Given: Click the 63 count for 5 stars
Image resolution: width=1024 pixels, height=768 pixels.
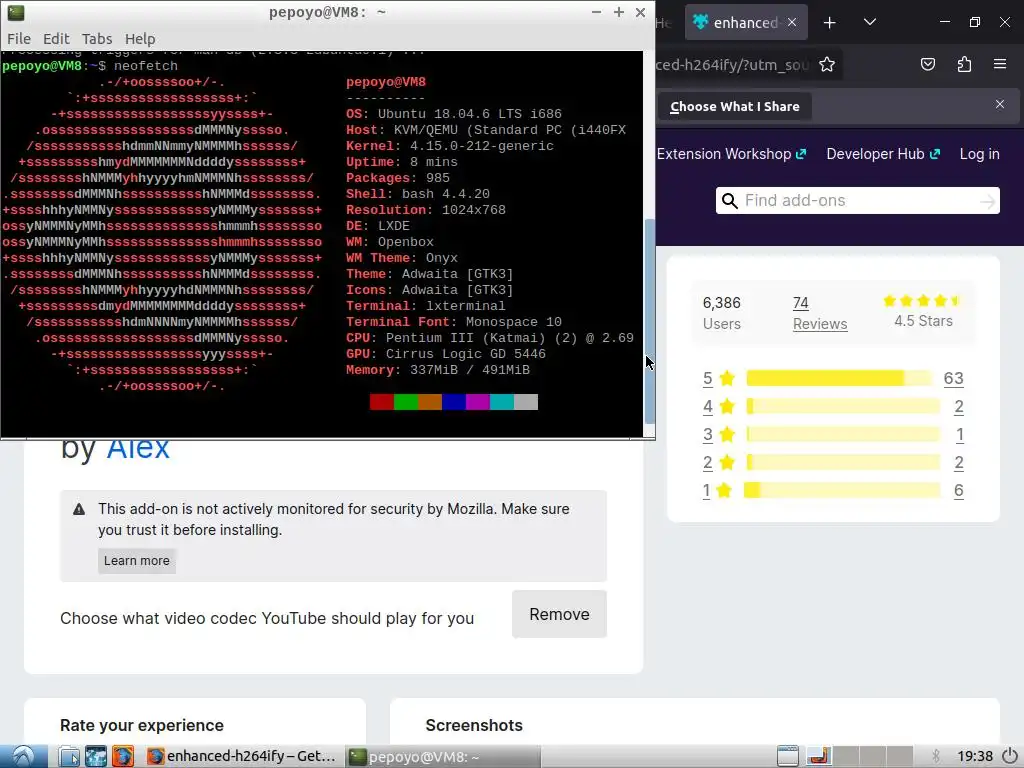Looking at the screenshot, I should 953,378.
